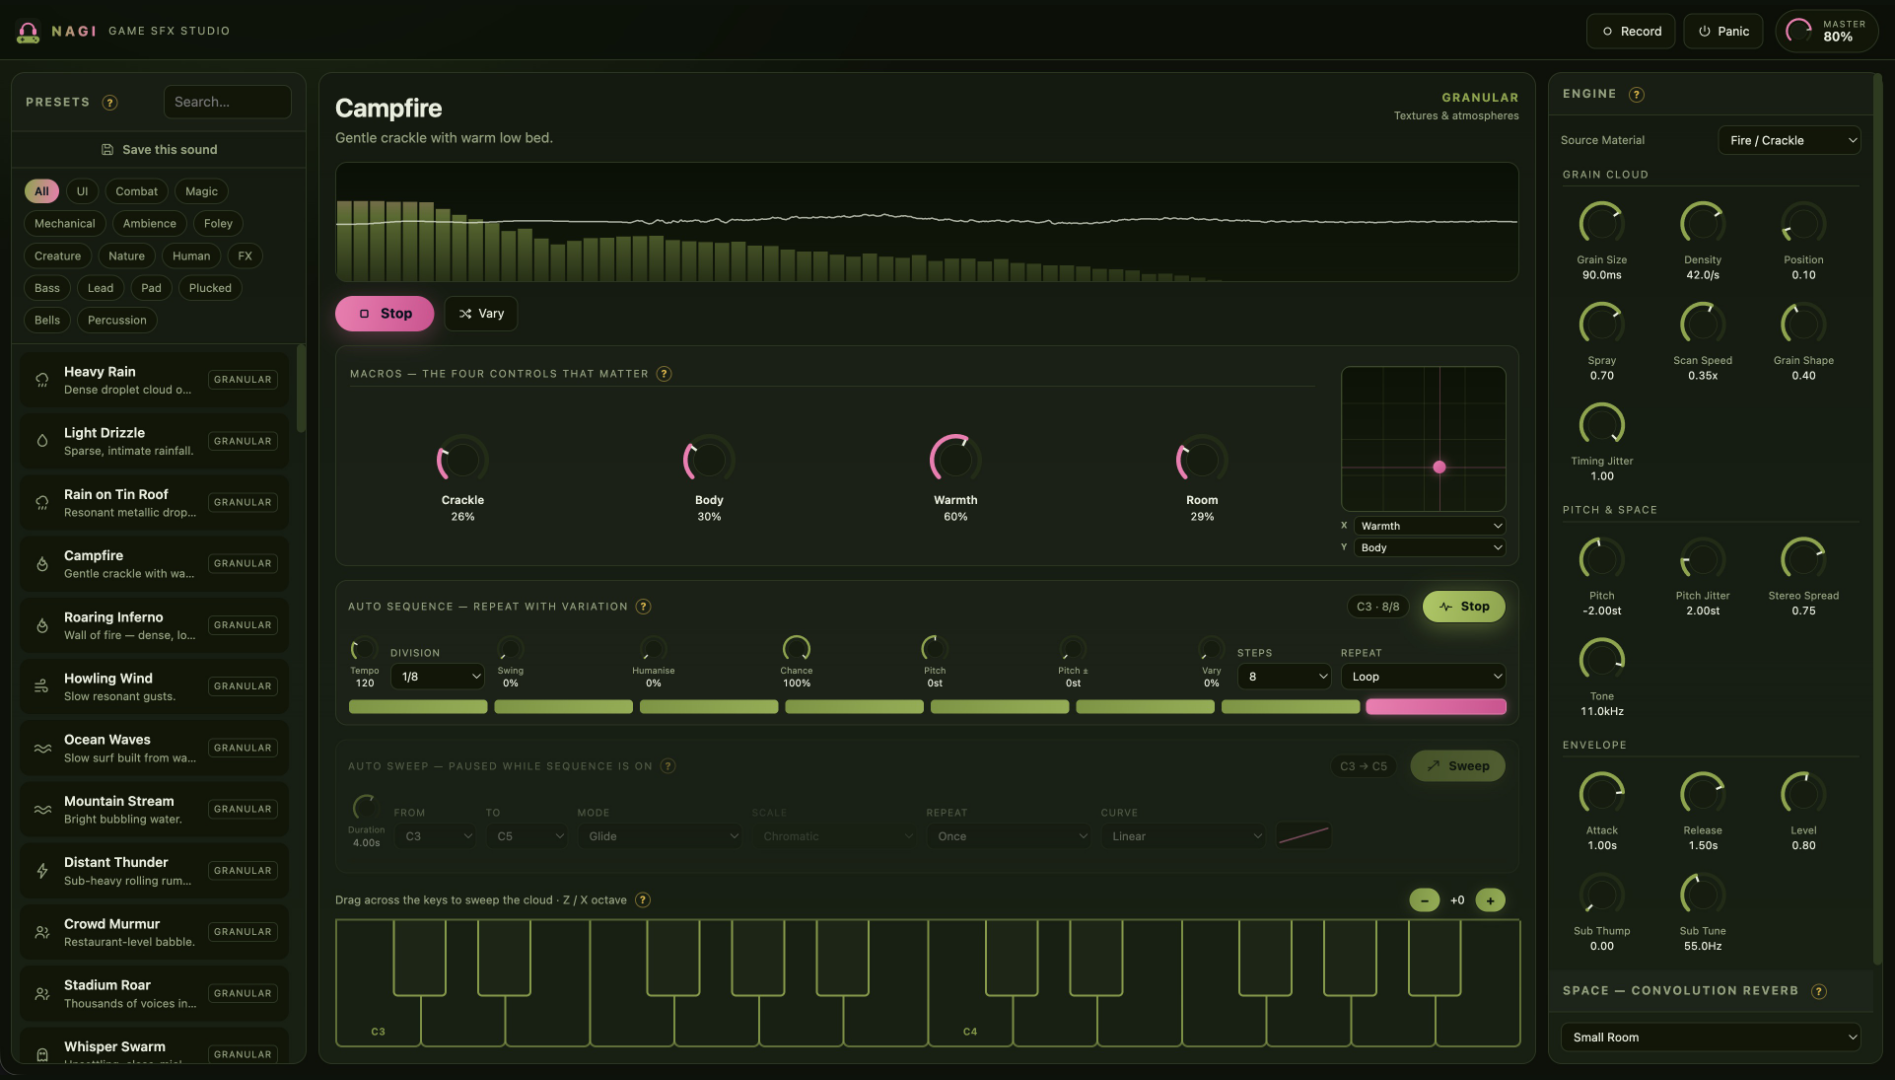1895x1080 pixels.
Task: Click the Warmth macro knob
Action: (954, 459)
